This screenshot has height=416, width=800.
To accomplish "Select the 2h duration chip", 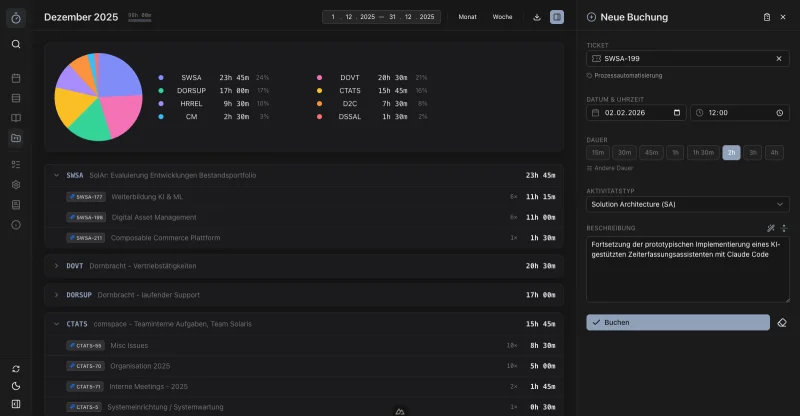I will (x=731, y=153).
